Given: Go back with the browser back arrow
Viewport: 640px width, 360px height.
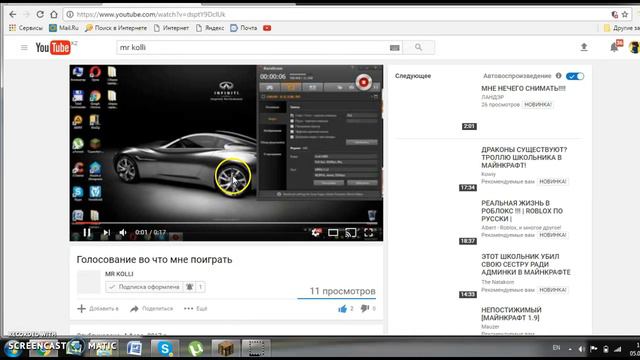Looking at the screenshot, I should [x=13, y=14].
